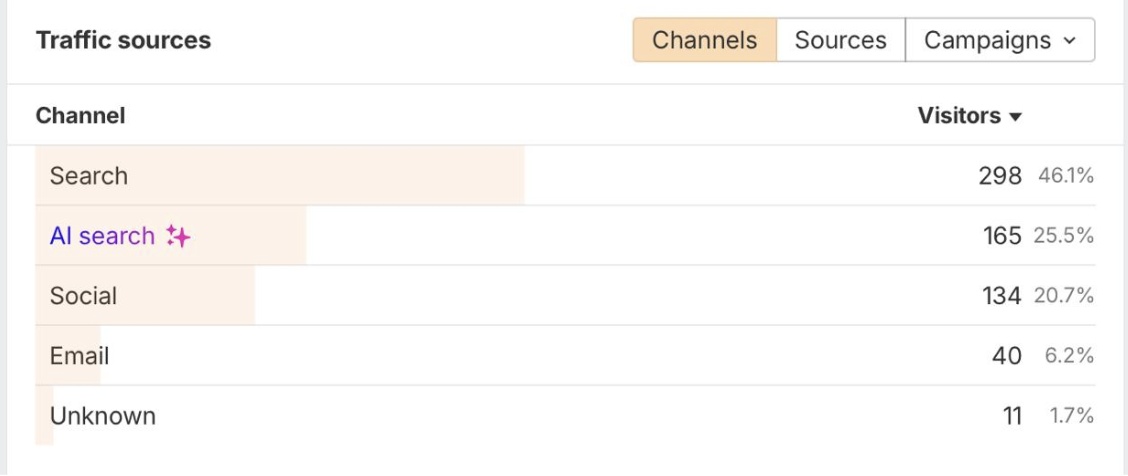Switch to the Sources tab

[x=840, y=41]
